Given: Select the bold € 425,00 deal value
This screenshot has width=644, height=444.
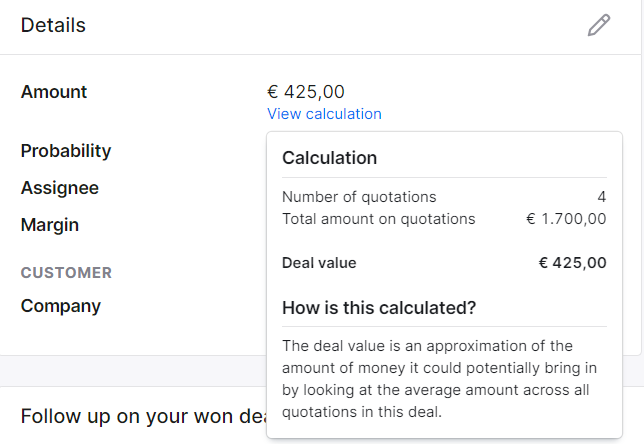Looking at the screenshot, I should point(573,263).
